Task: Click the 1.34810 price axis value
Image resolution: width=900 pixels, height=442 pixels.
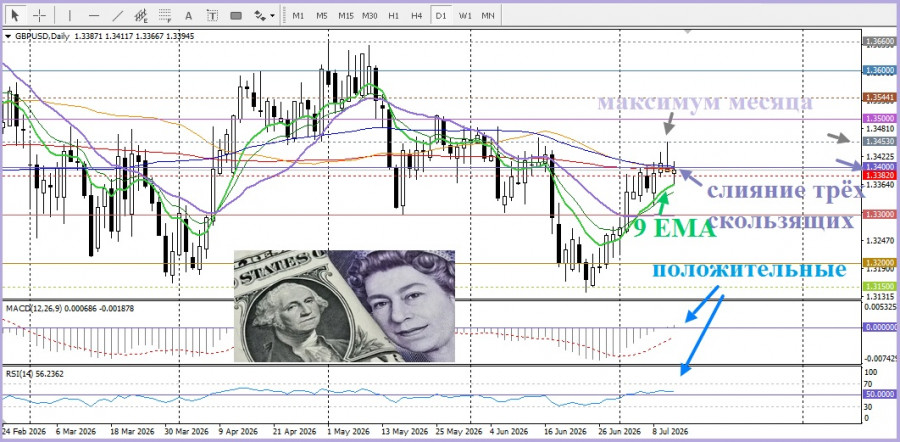Action: click(x=878, y=129)
